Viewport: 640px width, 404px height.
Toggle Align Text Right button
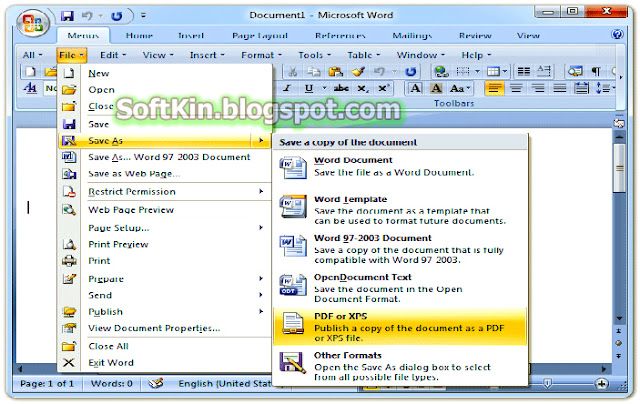538,88
